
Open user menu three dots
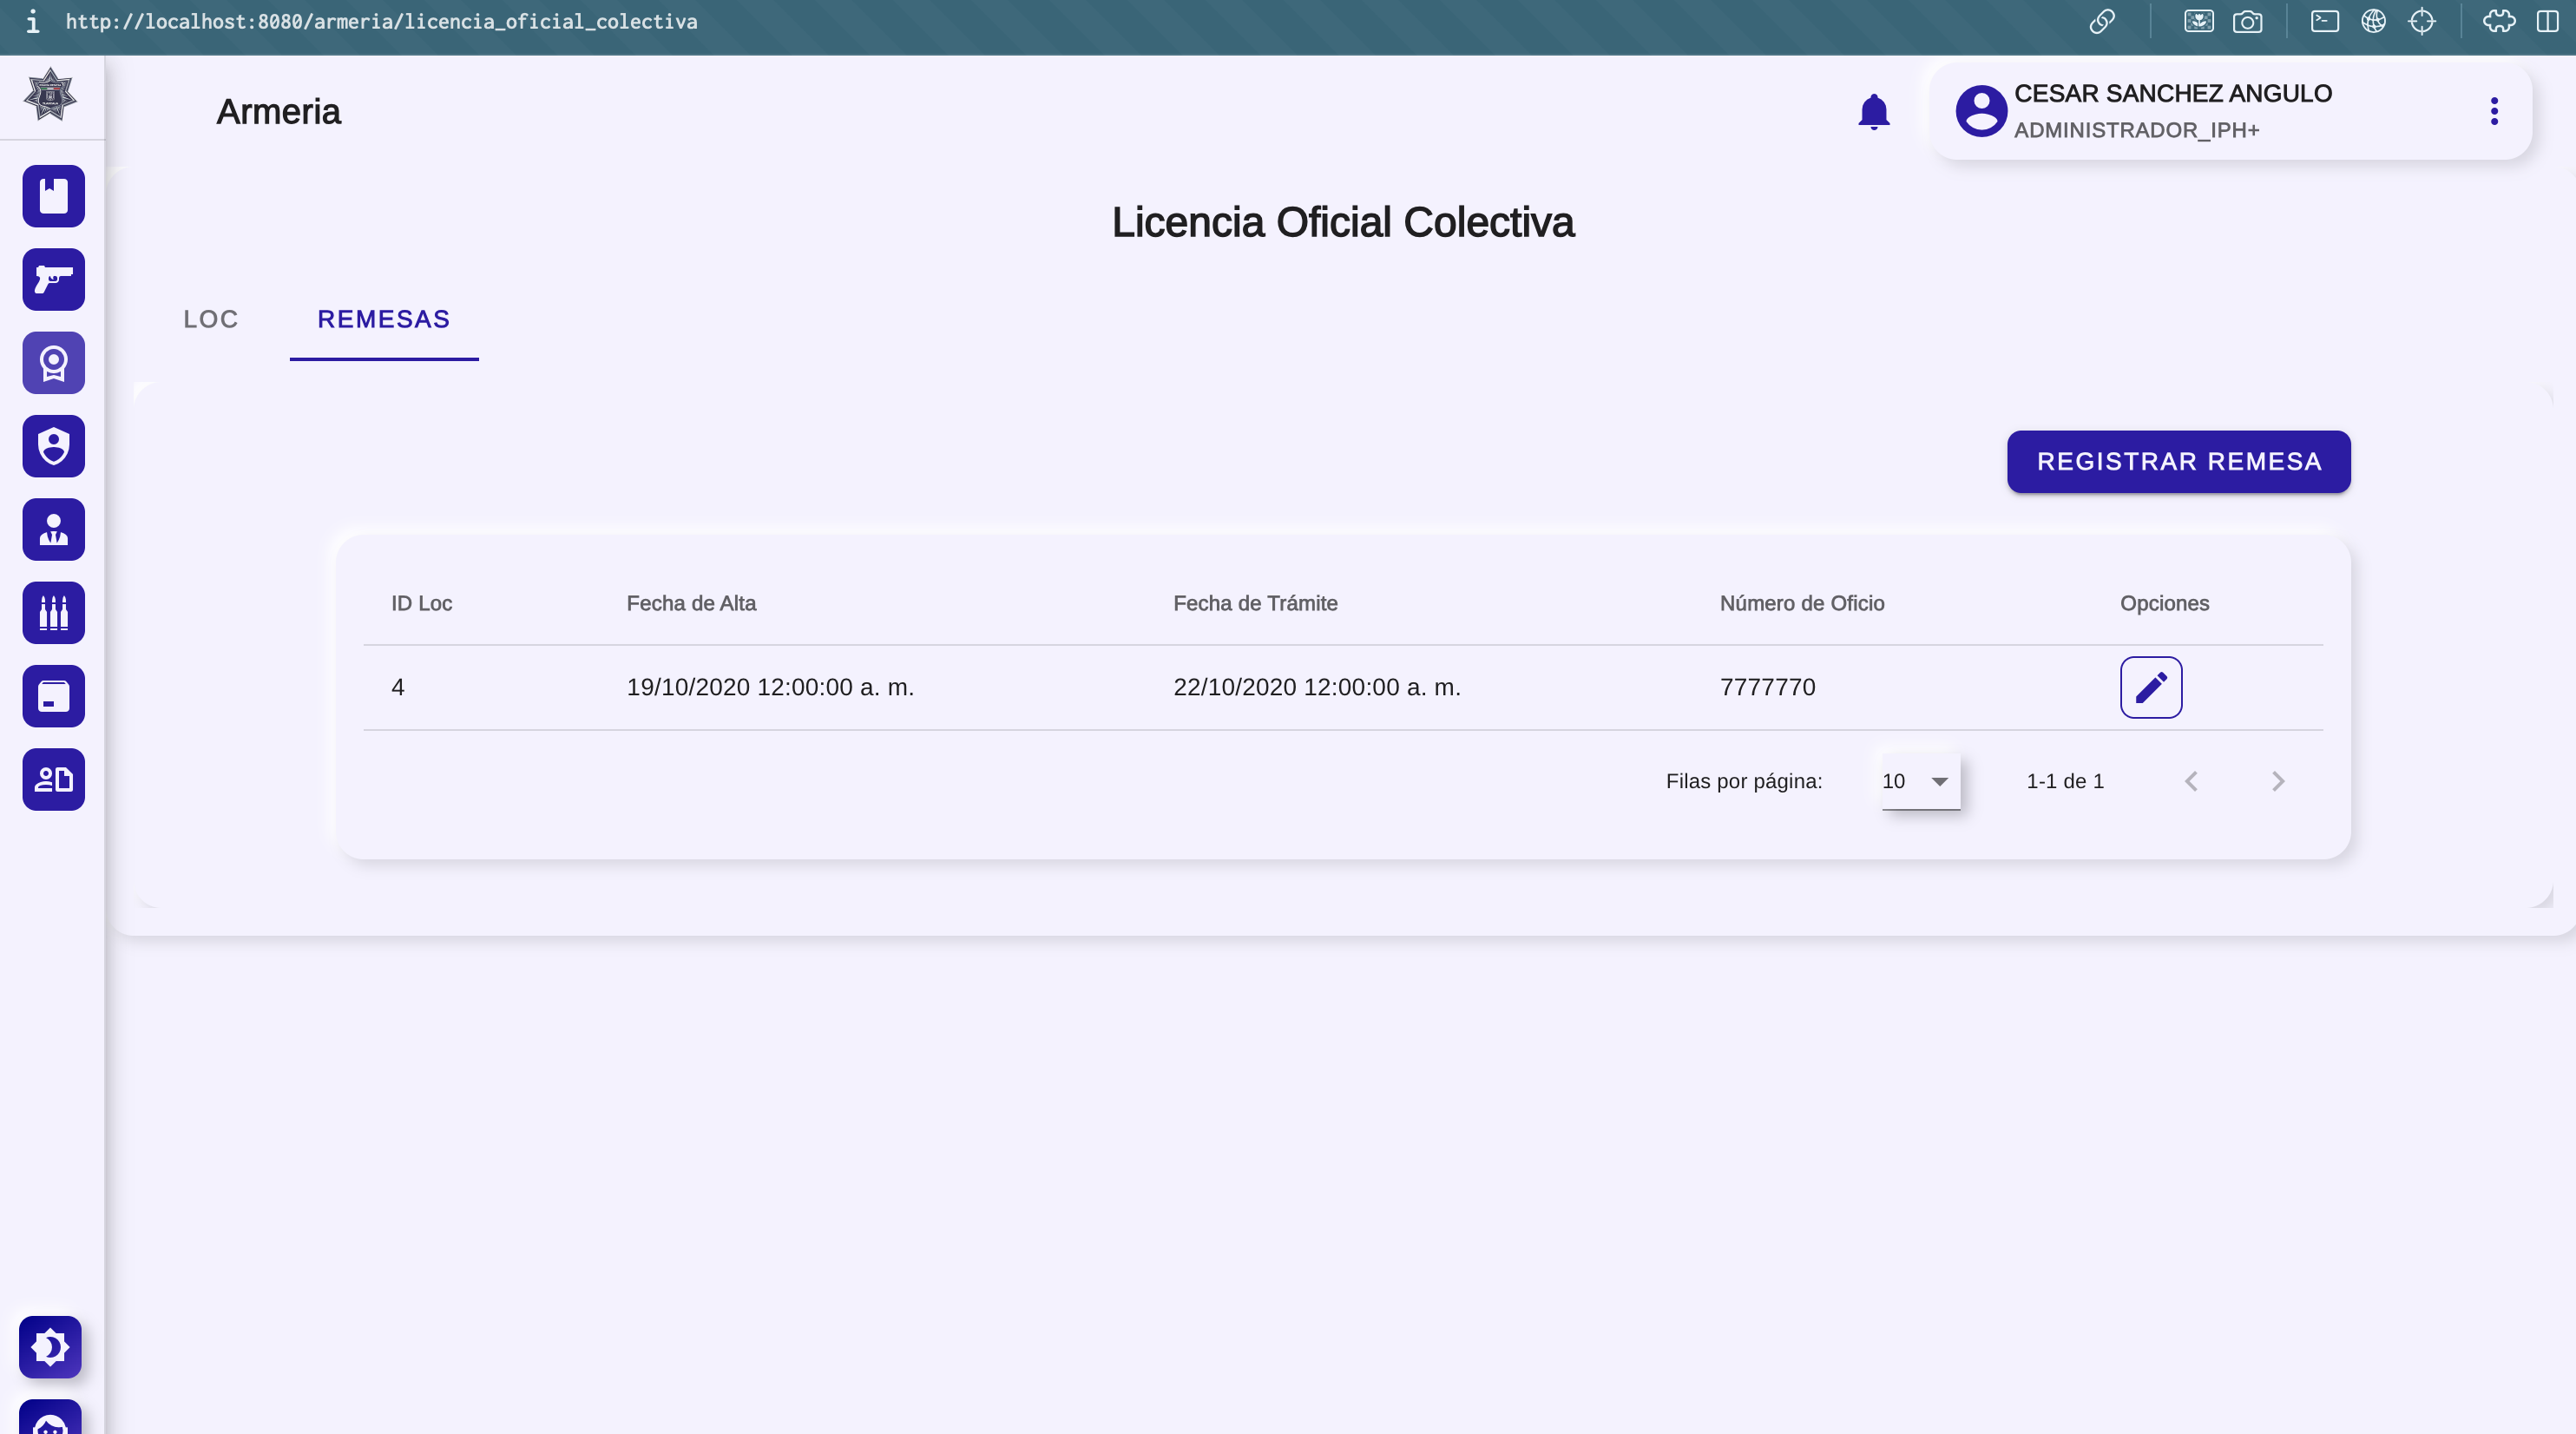coord(2493,111)
